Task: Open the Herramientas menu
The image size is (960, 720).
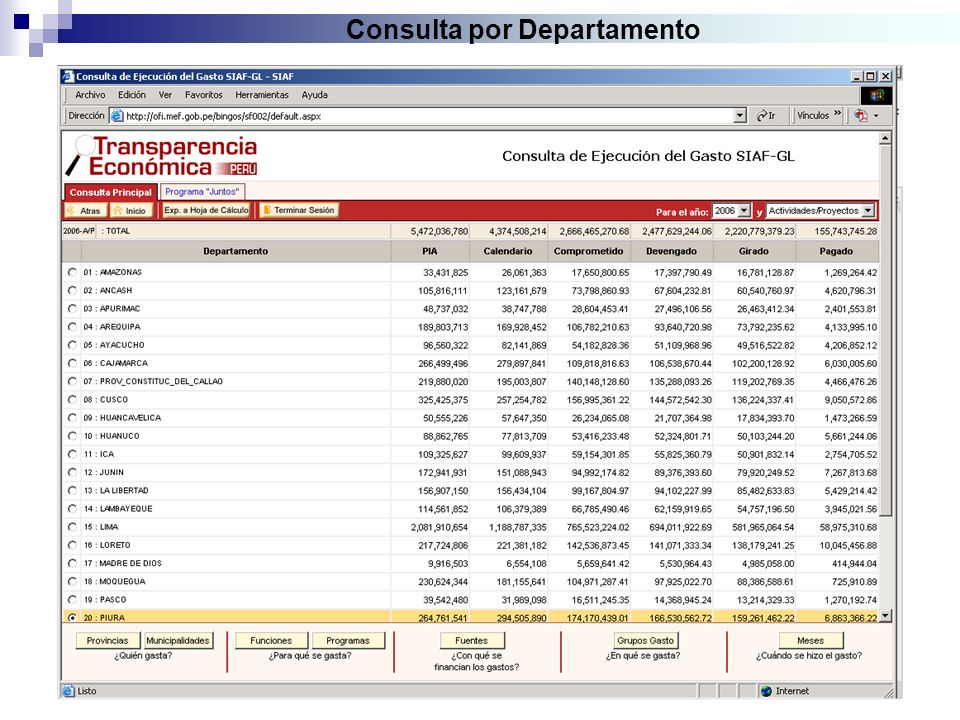Action: pyautogui.click(x=261, y=95)
